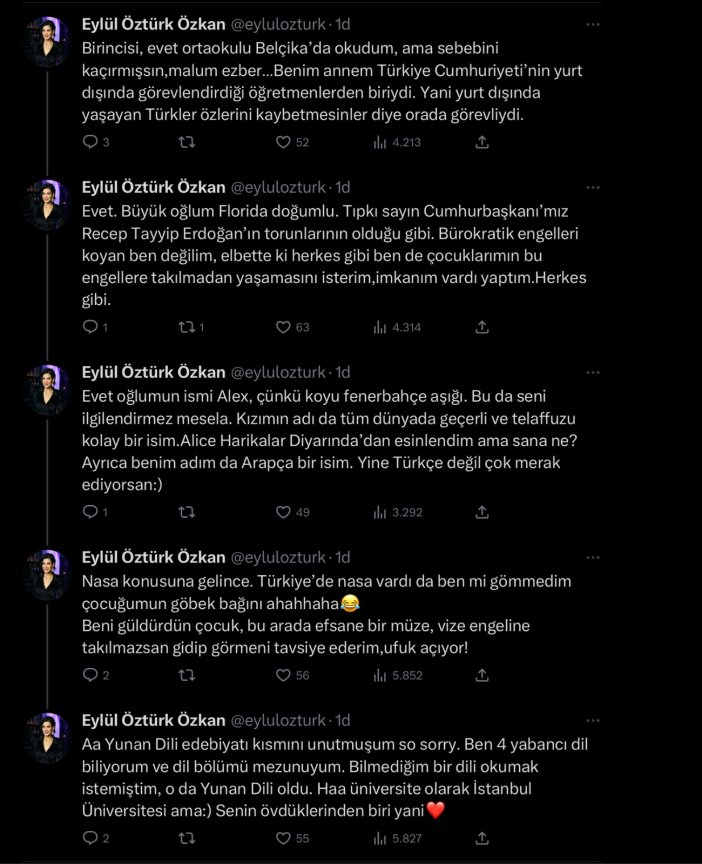Like the tweet with 52 likes
Image resolution: width=702 pixels, height=864 pixels.
(x=282, y=143)
